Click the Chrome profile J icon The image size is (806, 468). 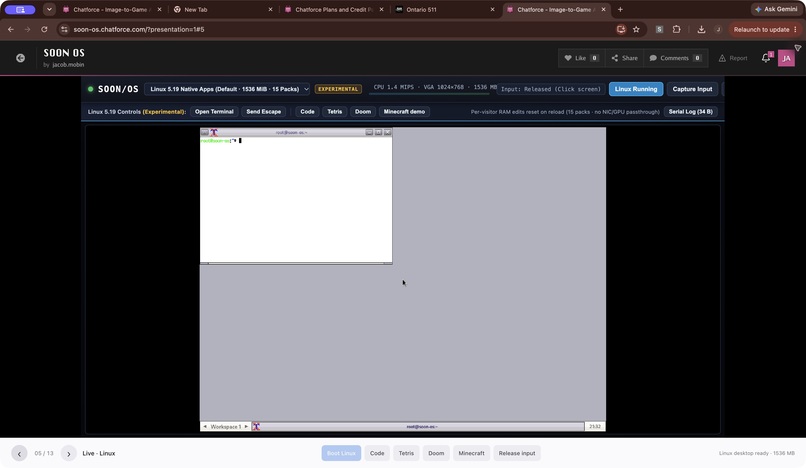click(718, 29)
